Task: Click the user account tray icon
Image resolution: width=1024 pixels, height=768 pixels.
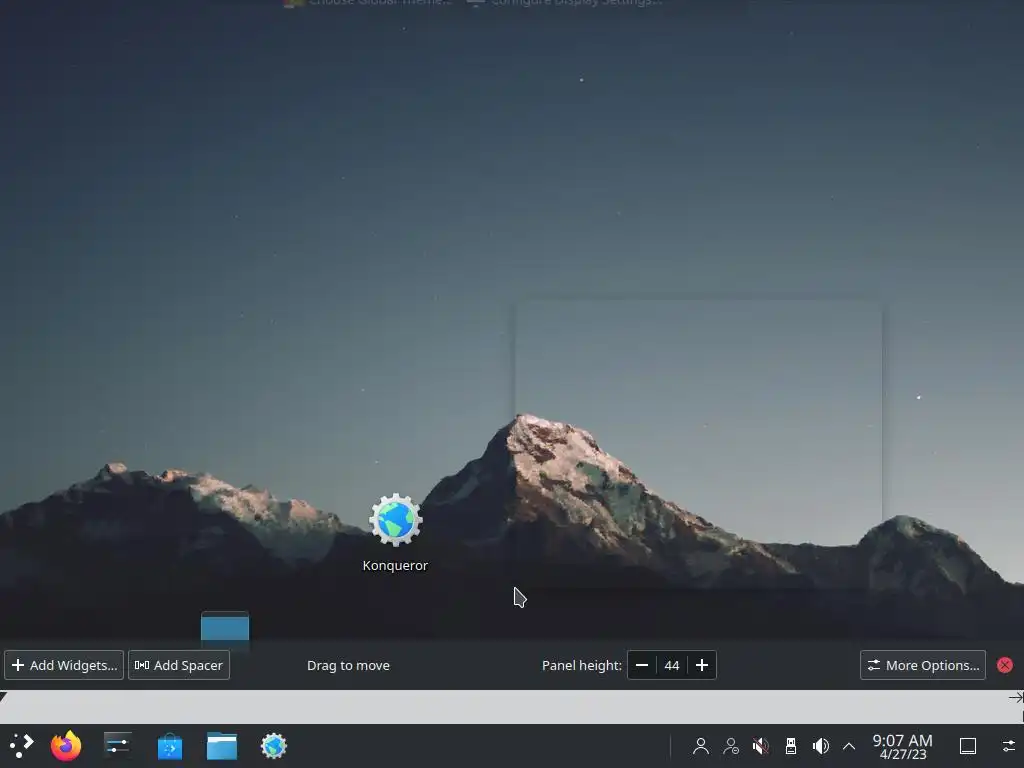Action: pos(701,746)
